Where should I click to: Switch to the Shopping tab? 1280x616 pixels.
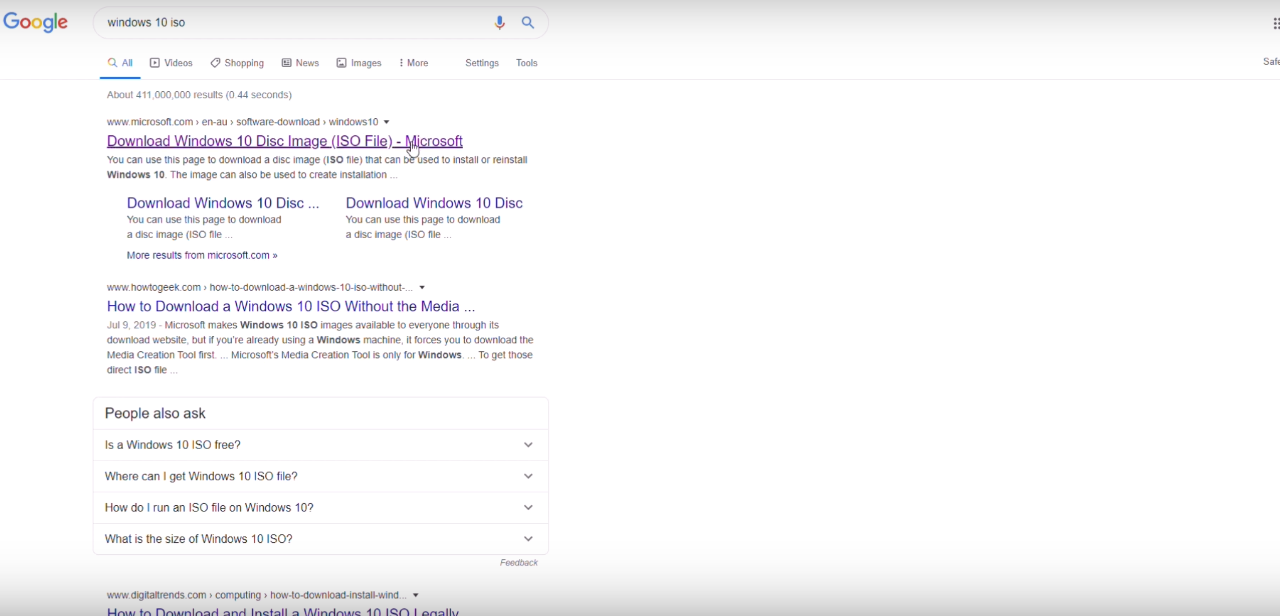point(237,63)
